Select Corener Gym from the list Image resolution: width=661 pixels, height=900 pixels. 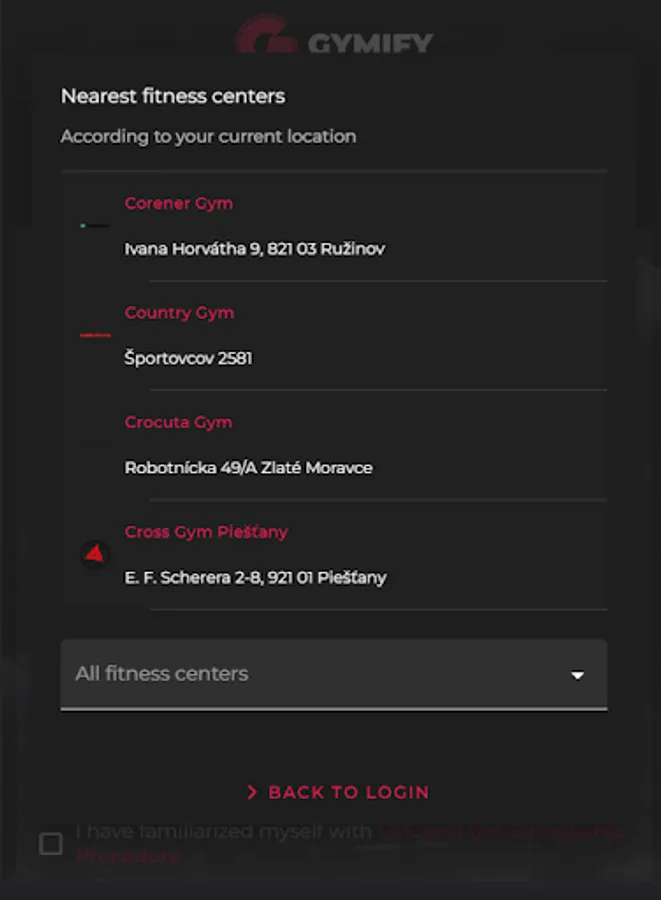coord(179,203)
